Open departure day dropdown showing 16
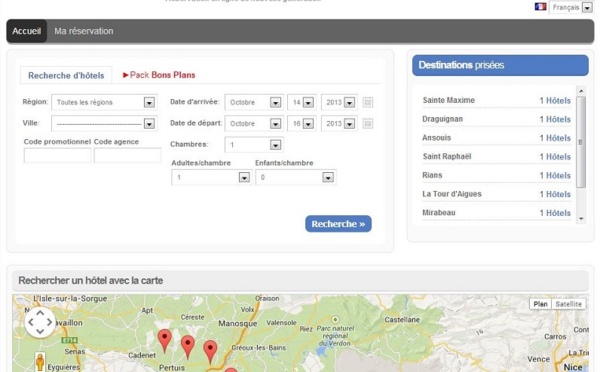The width and height of the screenshot is (600, 372). pyautogui.click(x=302, y=123)
